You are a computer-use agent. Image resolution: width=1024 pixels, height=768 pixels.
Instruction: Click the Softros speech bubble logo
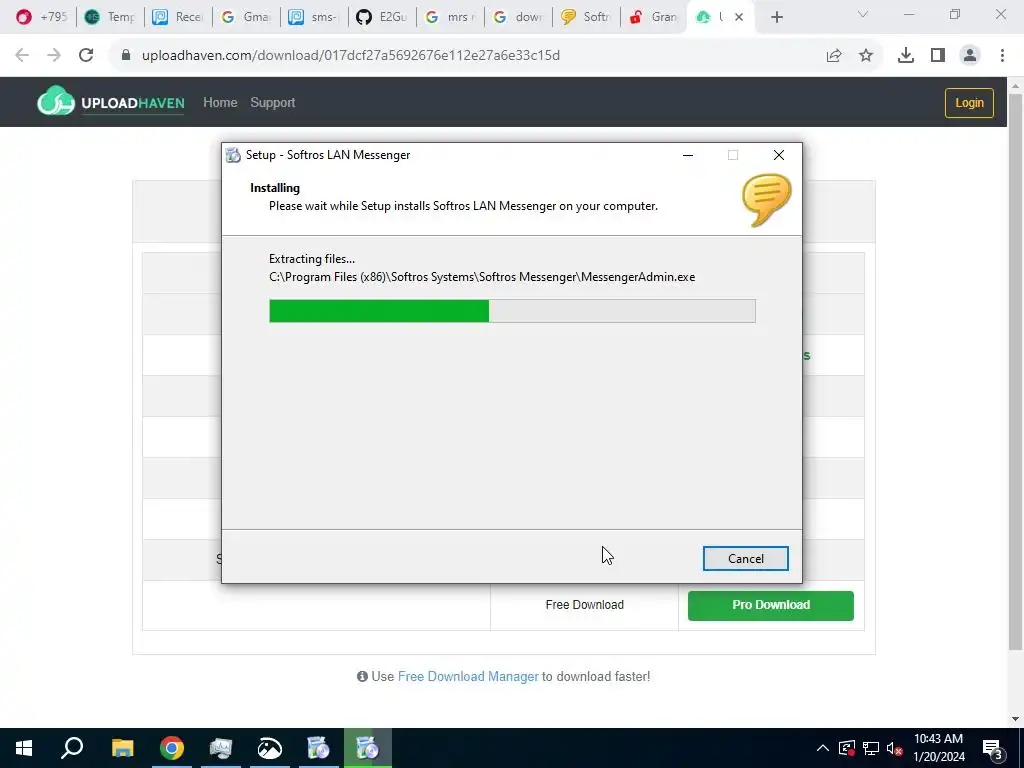tap(766, 200)
